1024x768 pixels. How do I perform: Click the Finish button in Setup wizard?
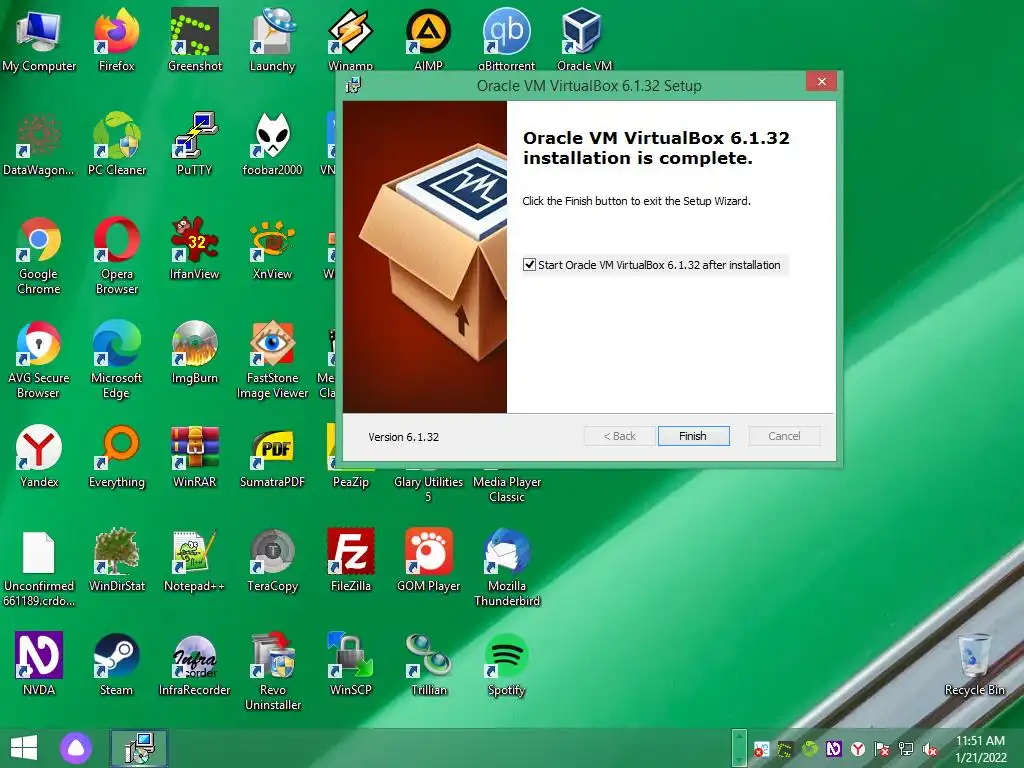[693, 436]
